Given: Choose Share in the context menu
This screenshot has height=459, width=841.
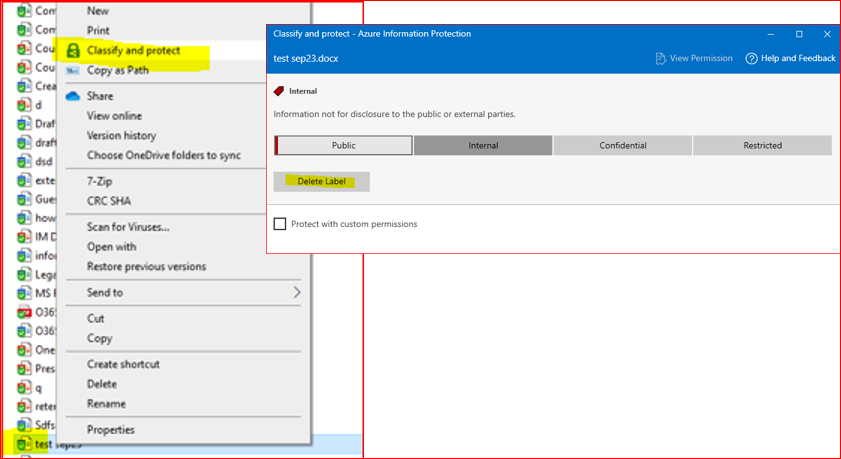Looking at the screenshot, I should (x=100, y=96).
